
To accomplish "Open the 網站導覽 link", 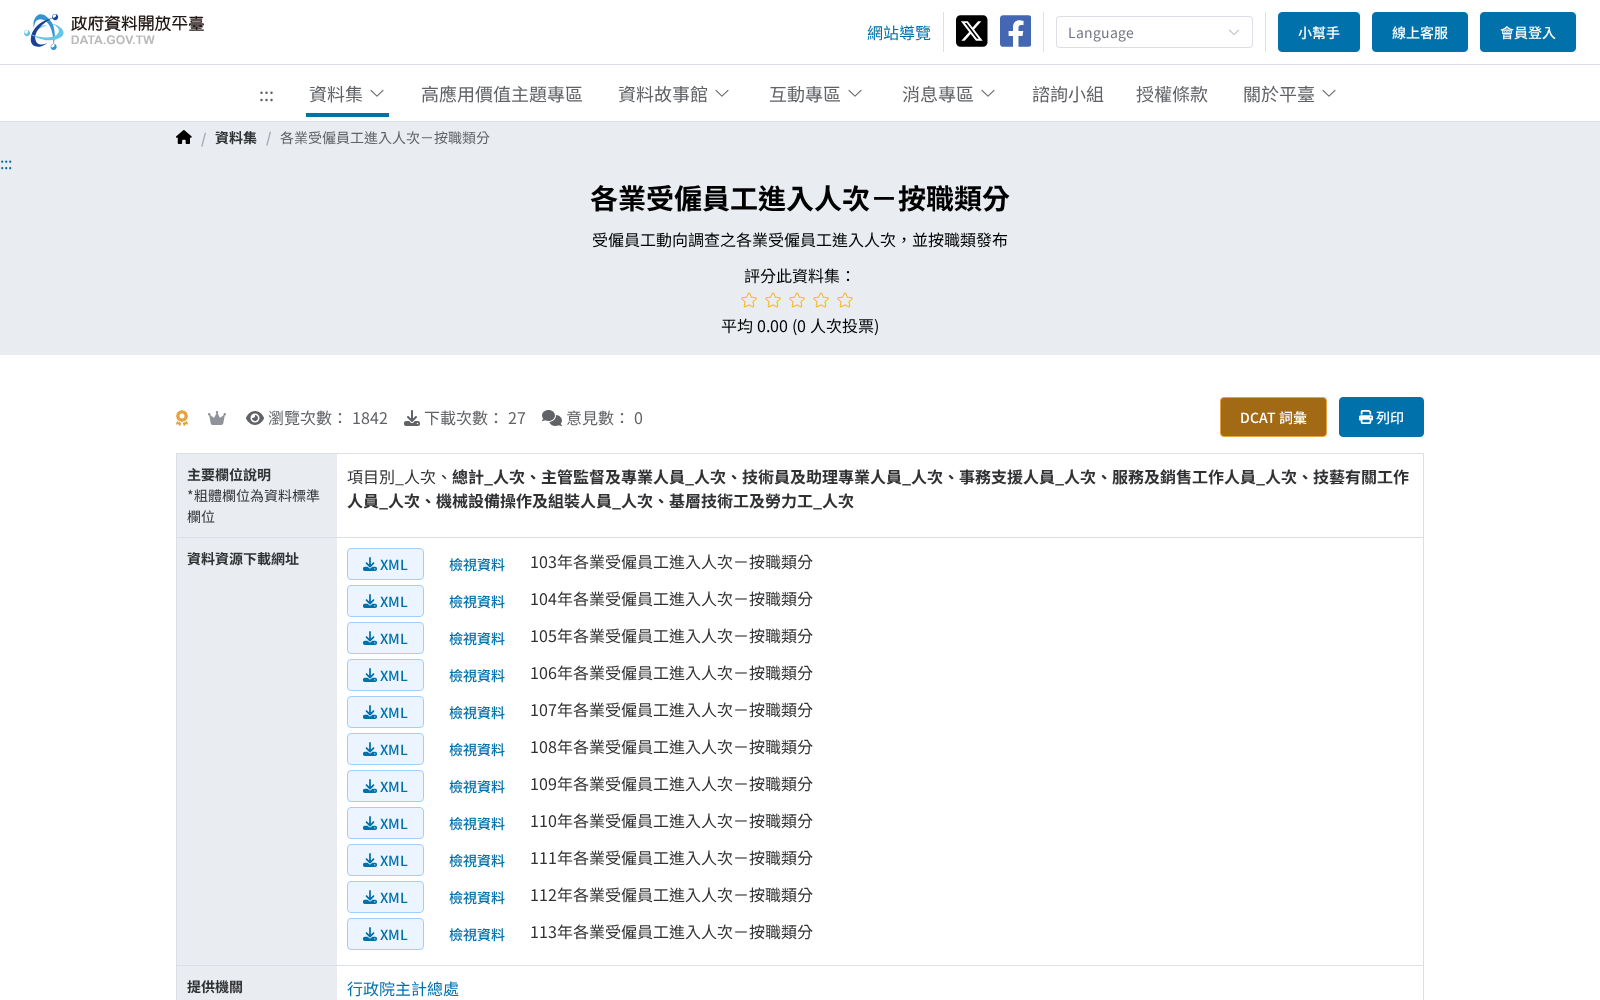I will click(x=899, y=33).
